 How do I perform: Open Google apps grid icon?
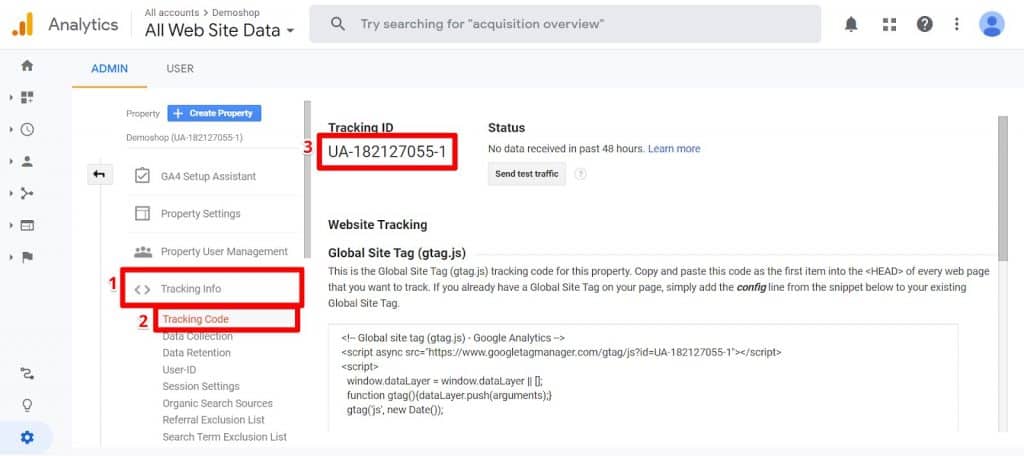coord(889,25)
